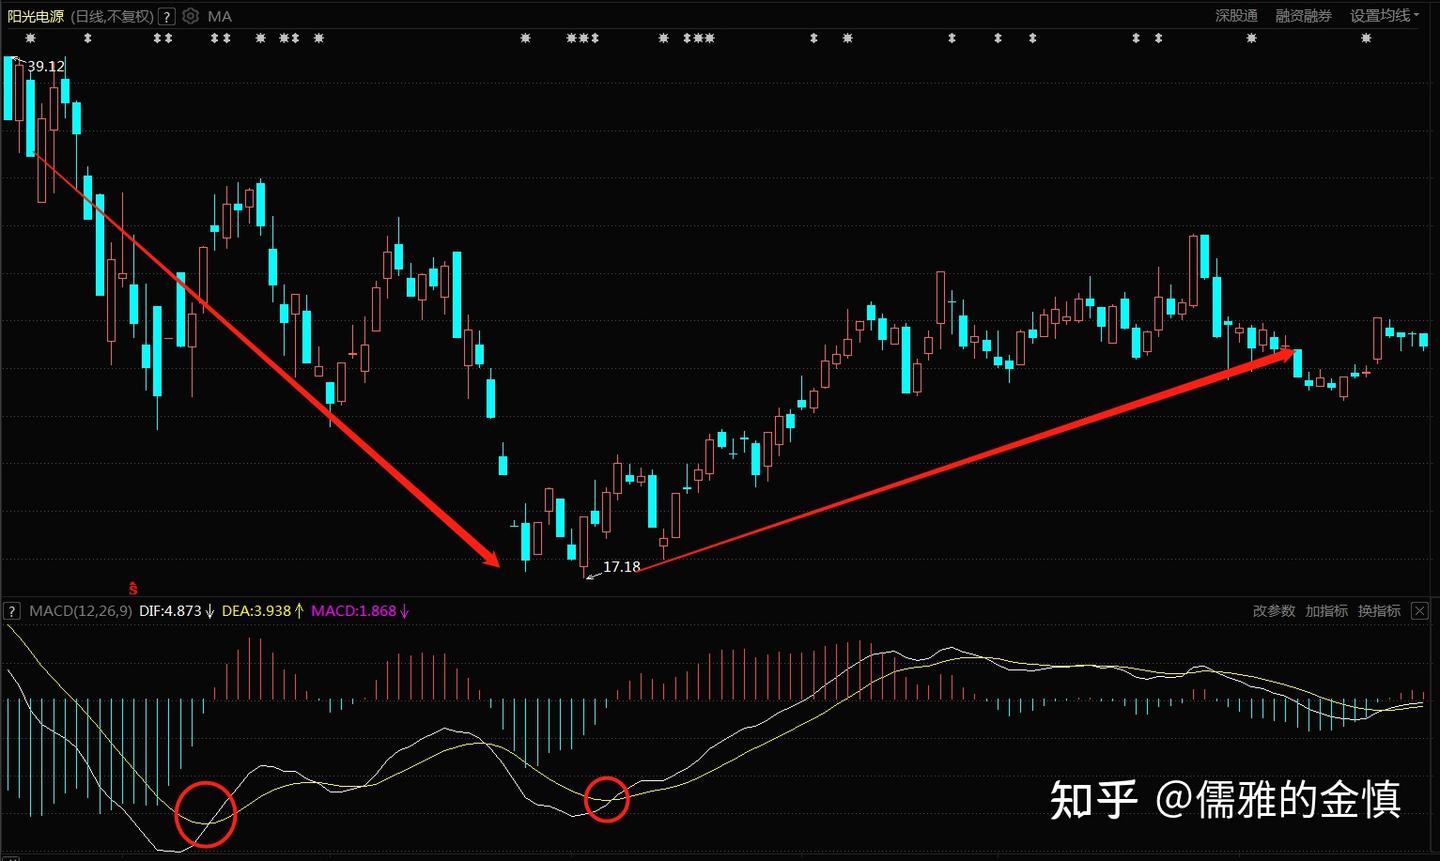The height and width of the screenshot is (861, 1440).
Task: Click the MA indicator label
Action: click(x=220, y=16)
